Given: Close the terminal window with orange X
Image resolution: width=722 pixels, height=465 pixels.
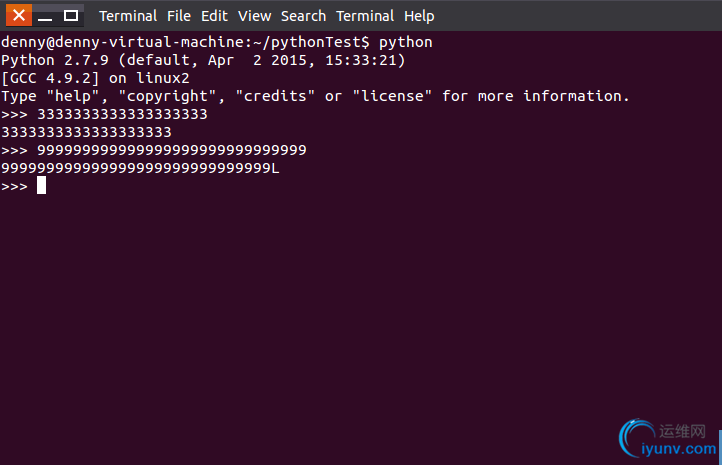Looking at the screenshot, I should tap(19, 16).
